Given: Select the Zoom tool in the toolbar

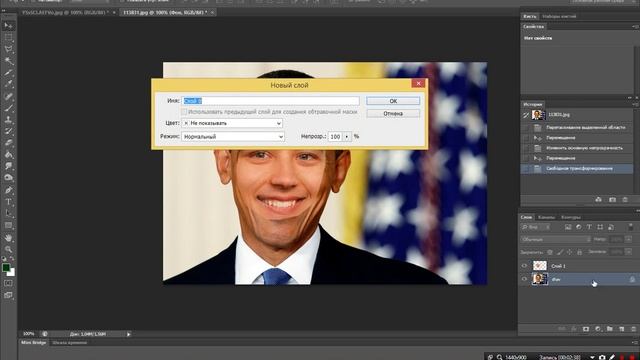Looking at the screenshot, I should (x=8, y=249).
